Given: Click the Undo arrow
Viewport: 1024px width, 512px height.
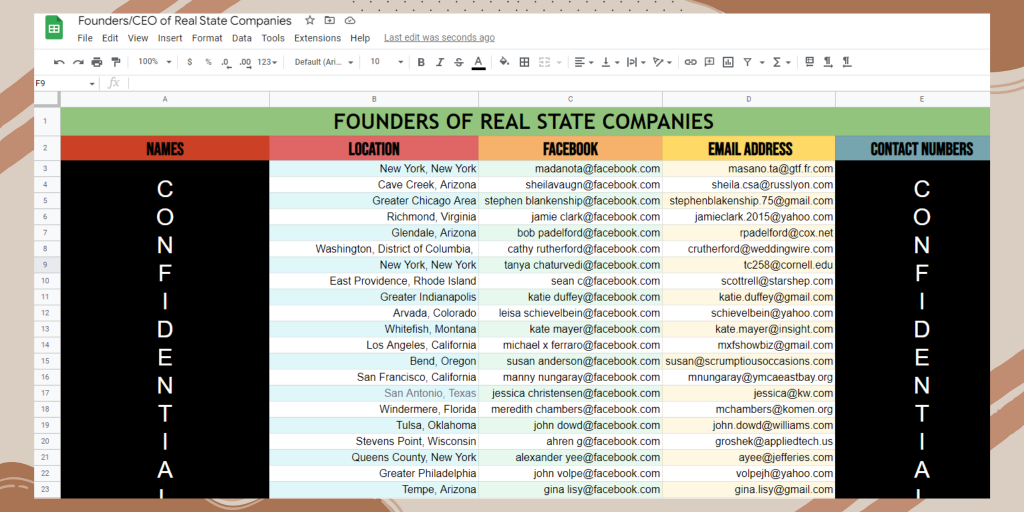Looking at the screenshot, I should pos(59,62).
